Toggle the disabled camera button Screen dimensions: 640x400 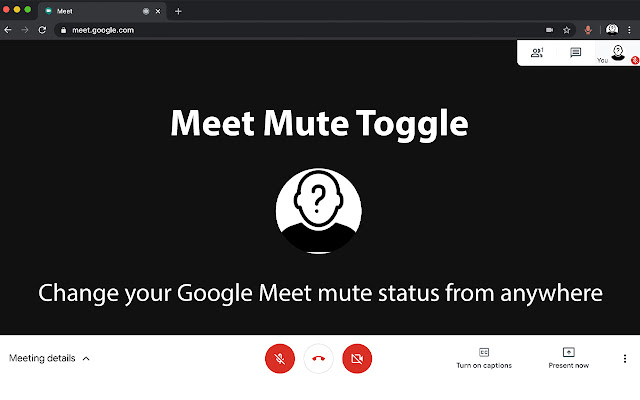click(x=357, y=358)
